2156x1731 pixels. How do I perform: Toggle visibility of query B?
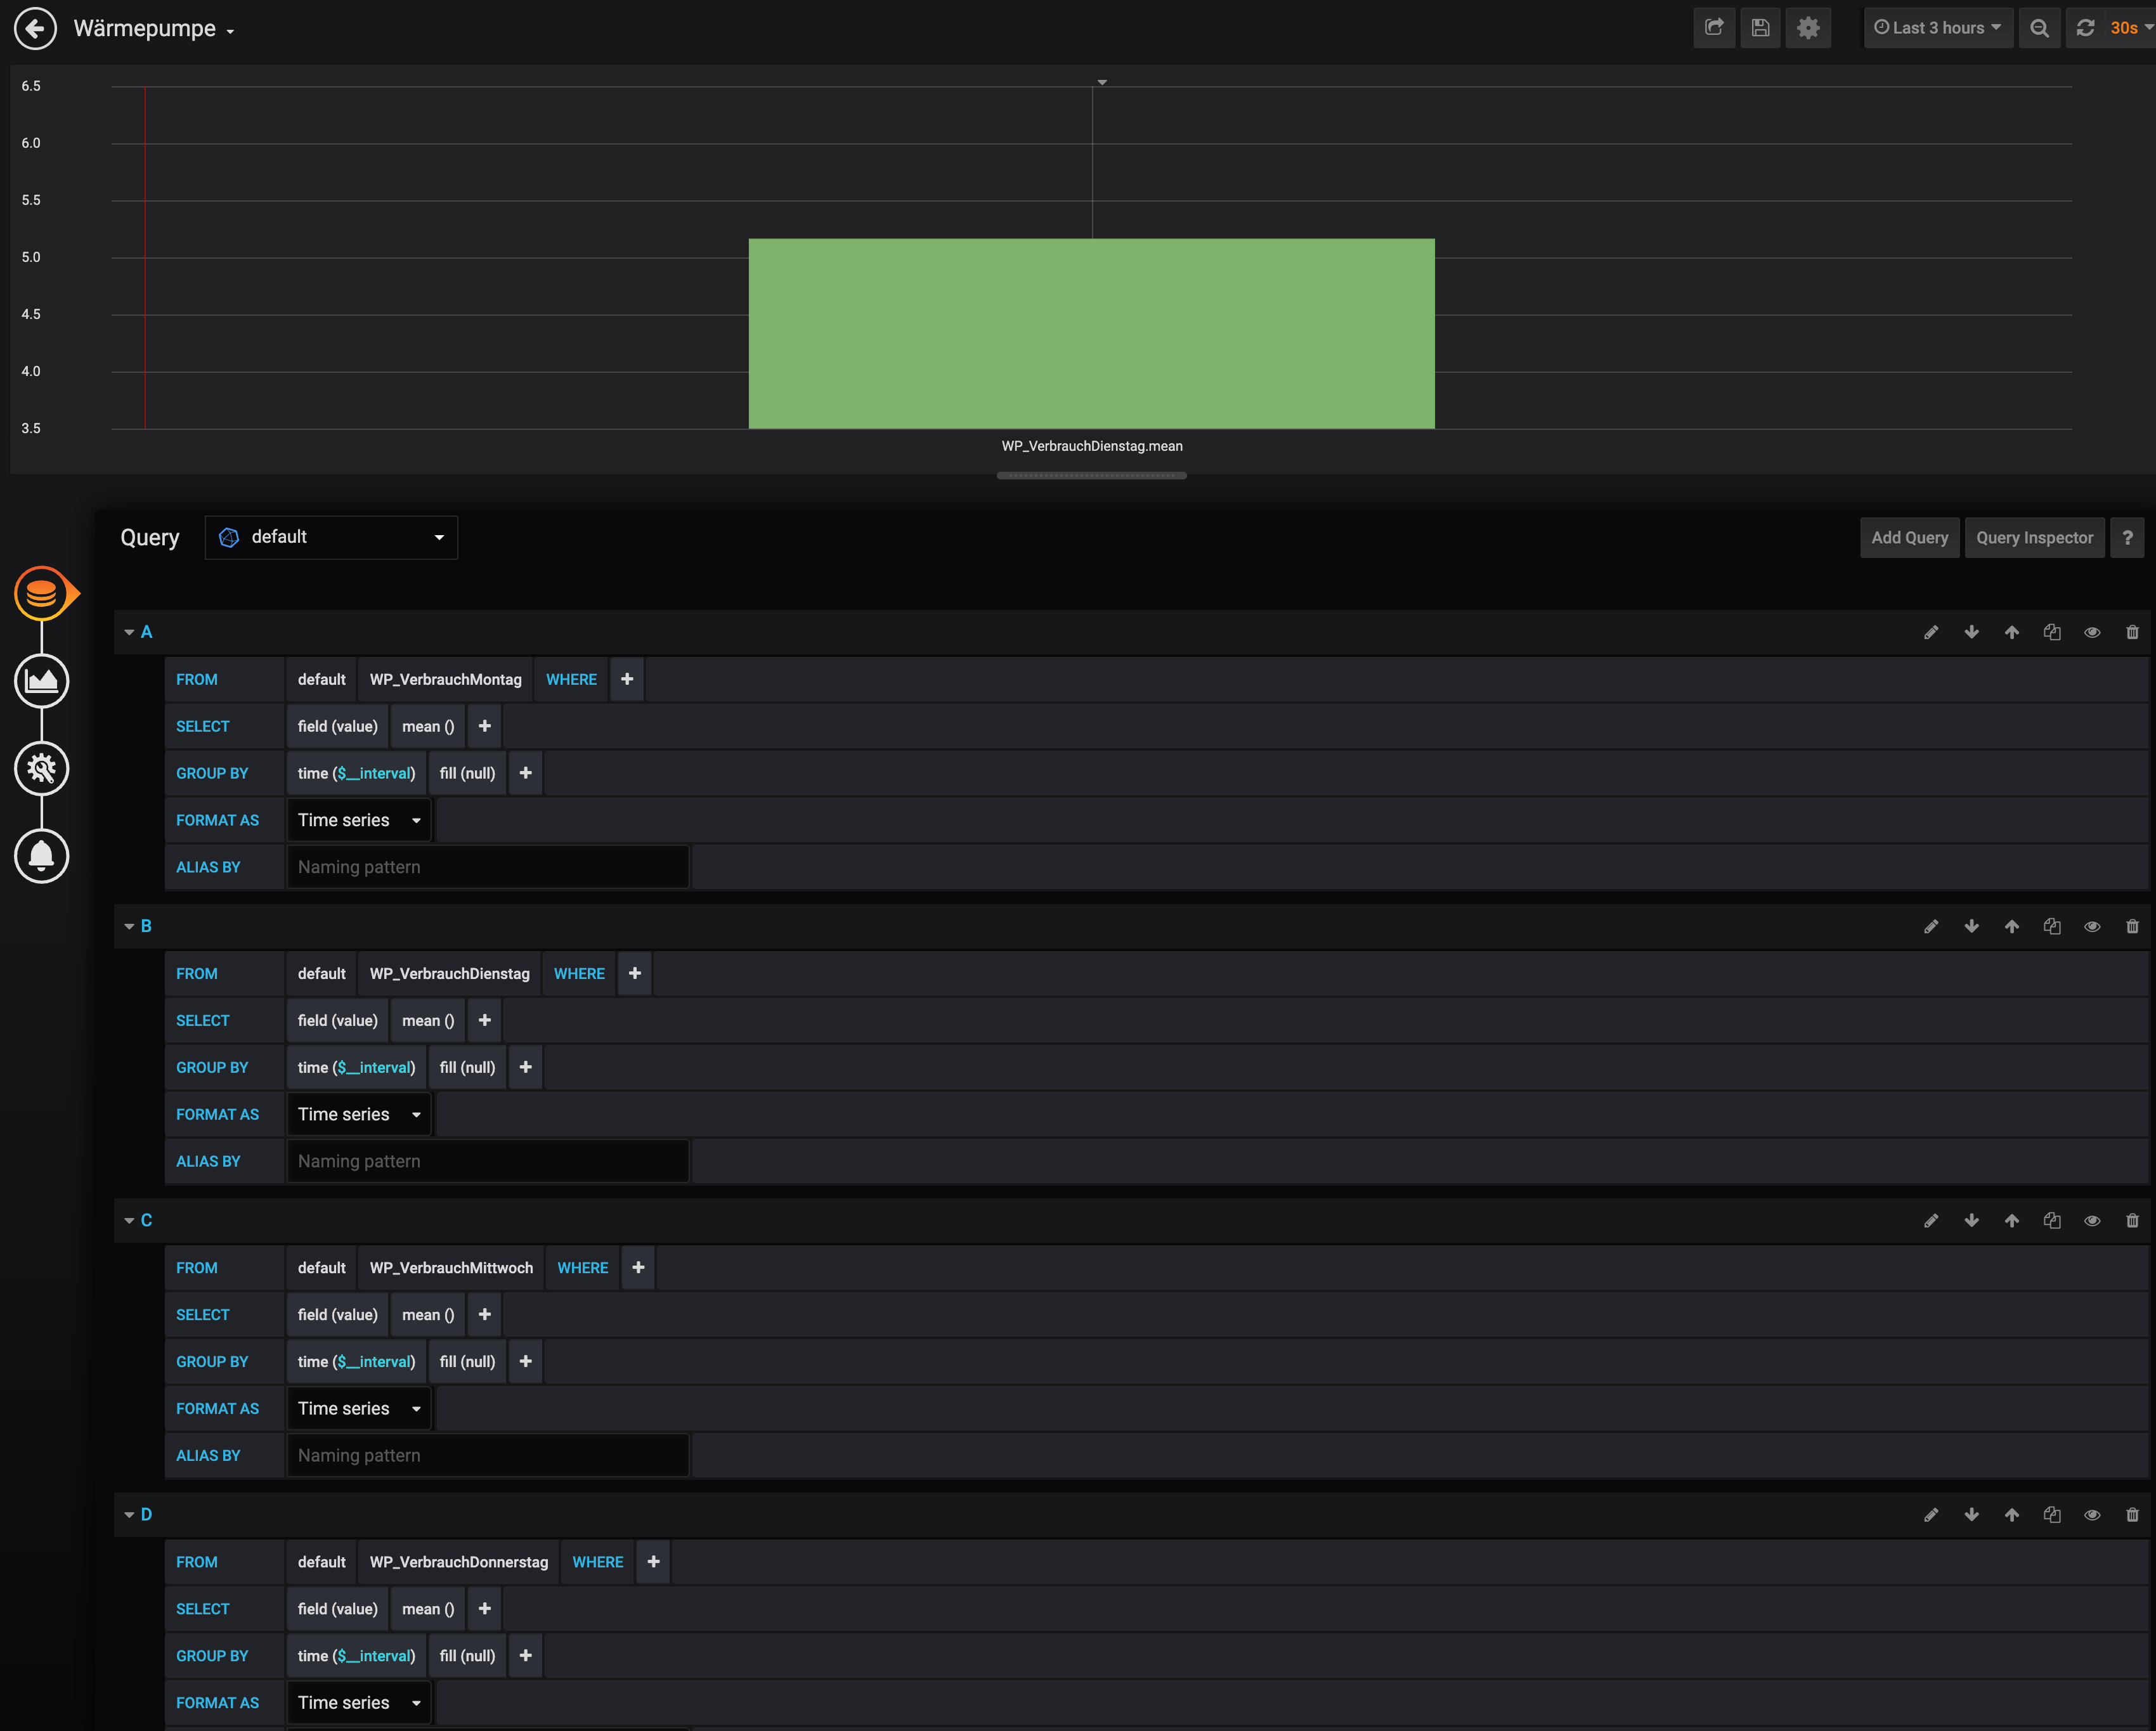tap(2092, 926)
